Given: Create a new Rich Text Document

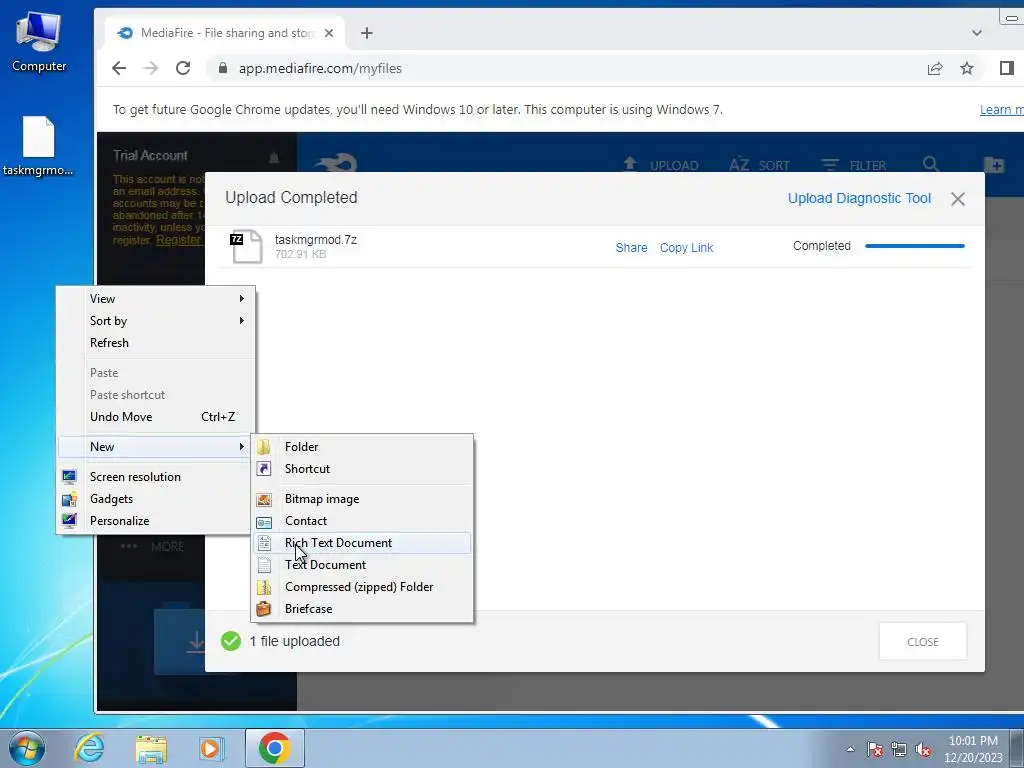Looking at the screenshot, I should coord(362,543).
